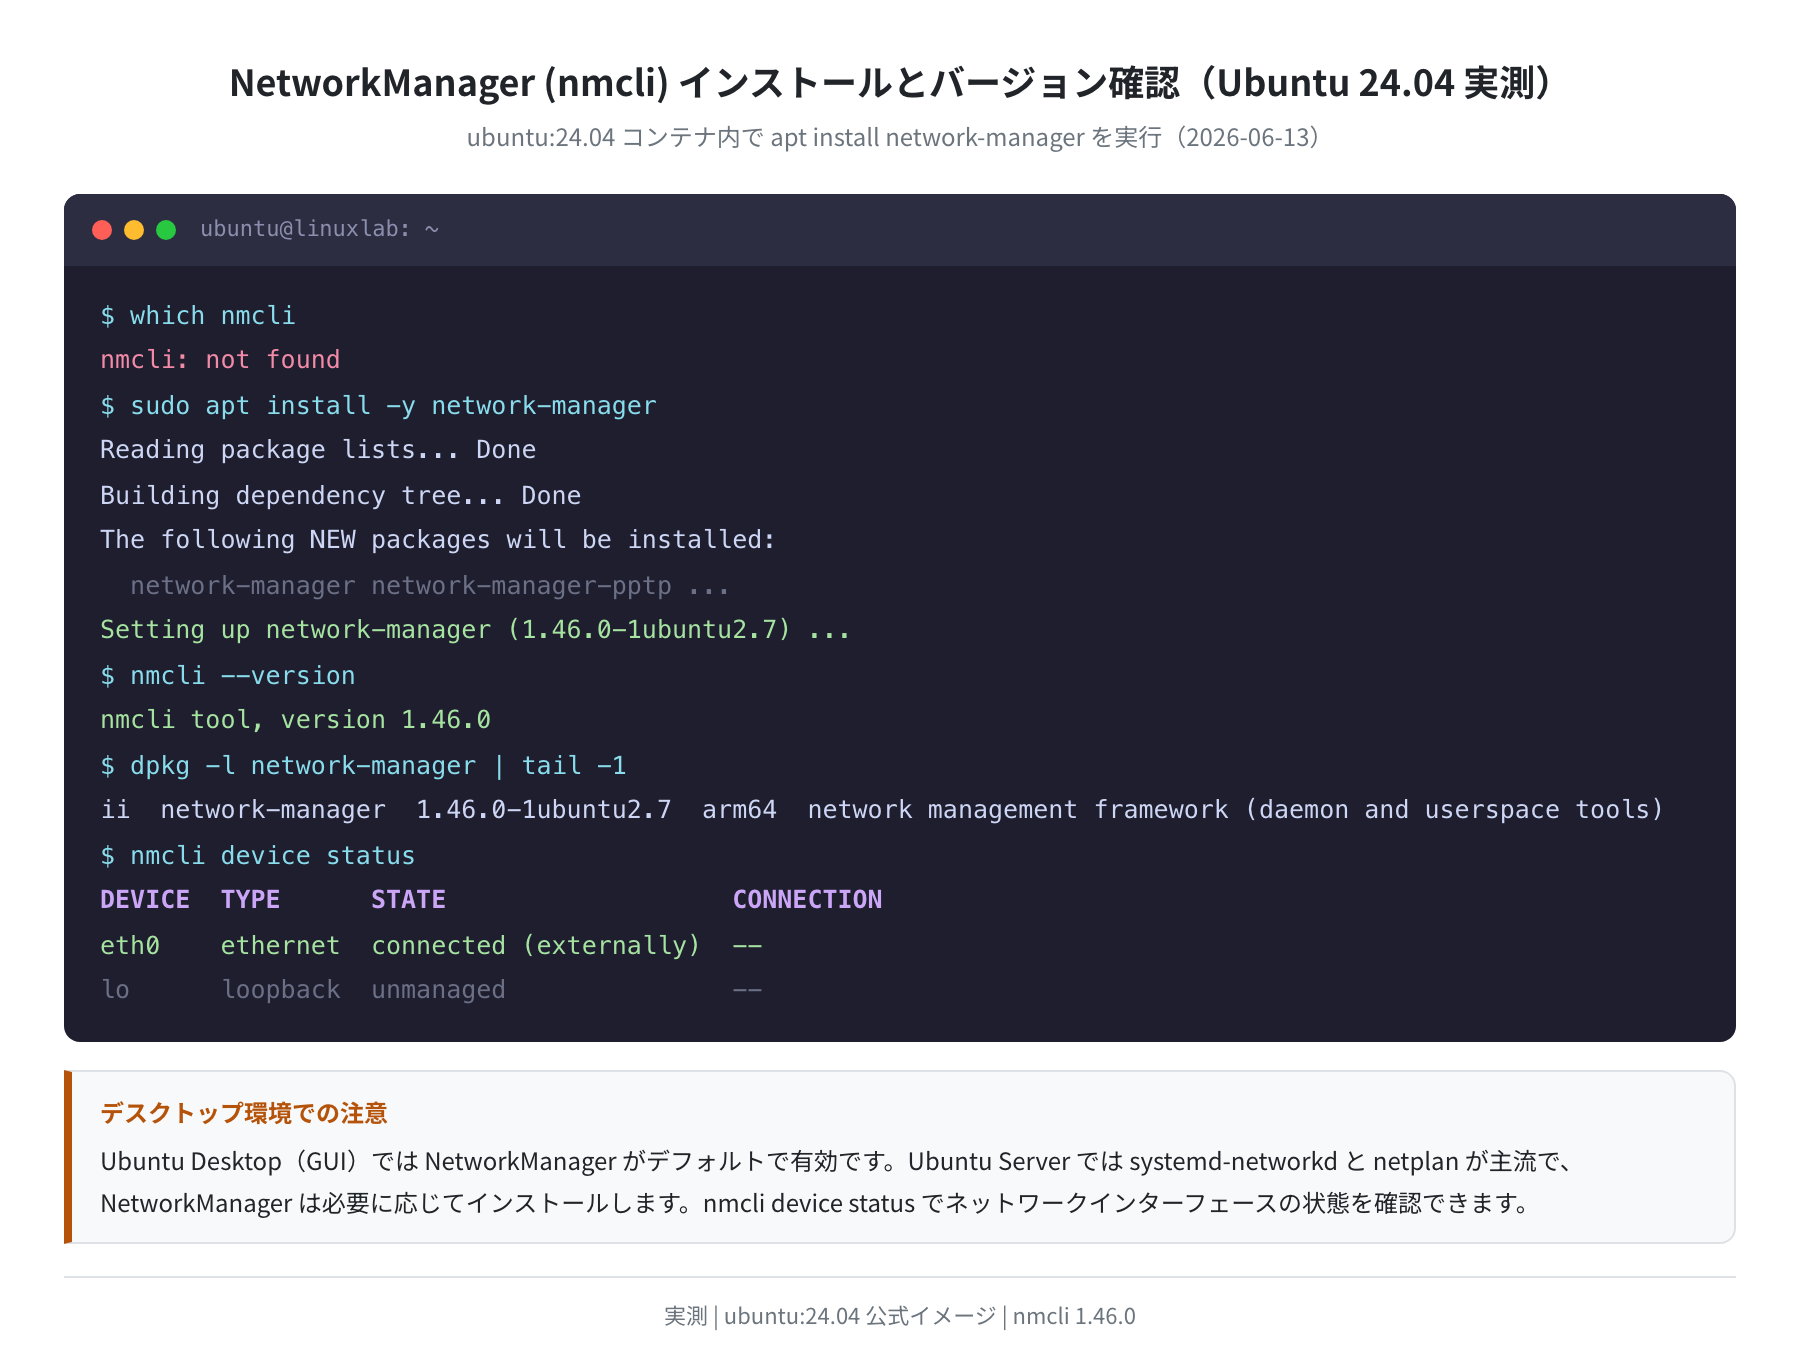1800x1372 pixels.
Task: Click the 'loopback' type cell
Action: [280, 989]
